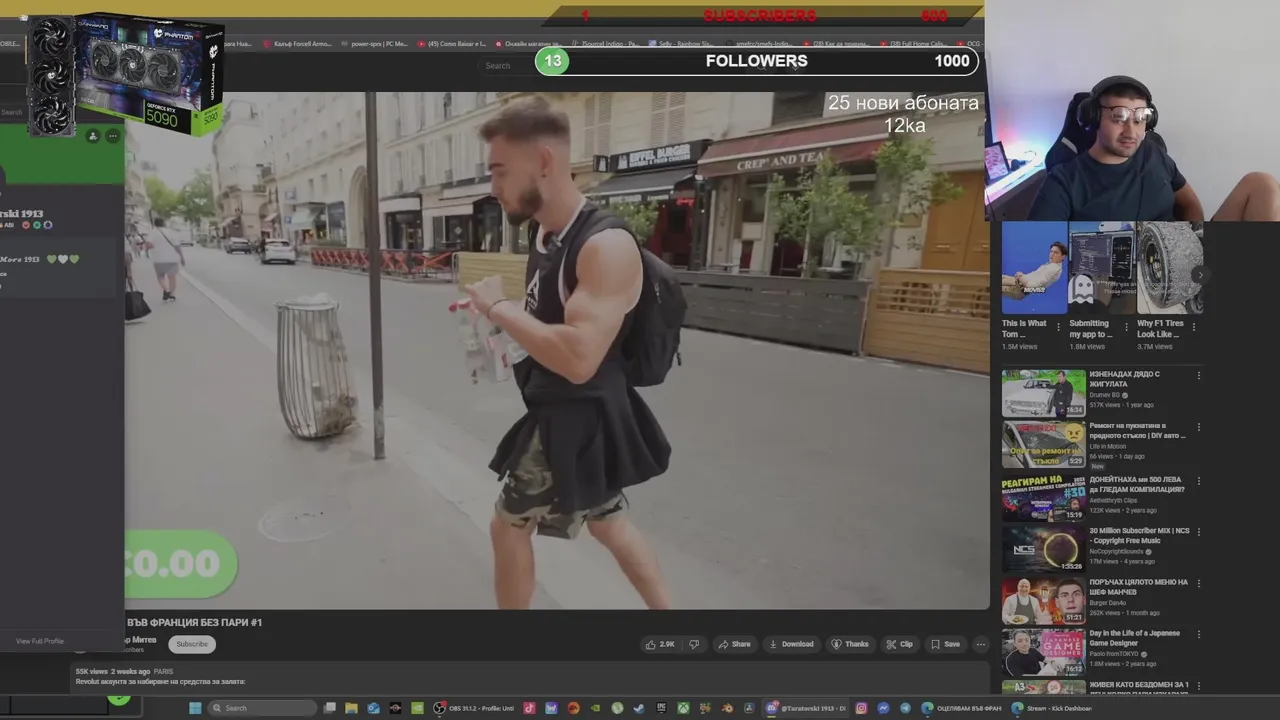1280x720 pixels.
Task: Open options for 'ДОНЕЙТНАХА ми 500 ЛЕВА' video
Action: pos(1198,479)
